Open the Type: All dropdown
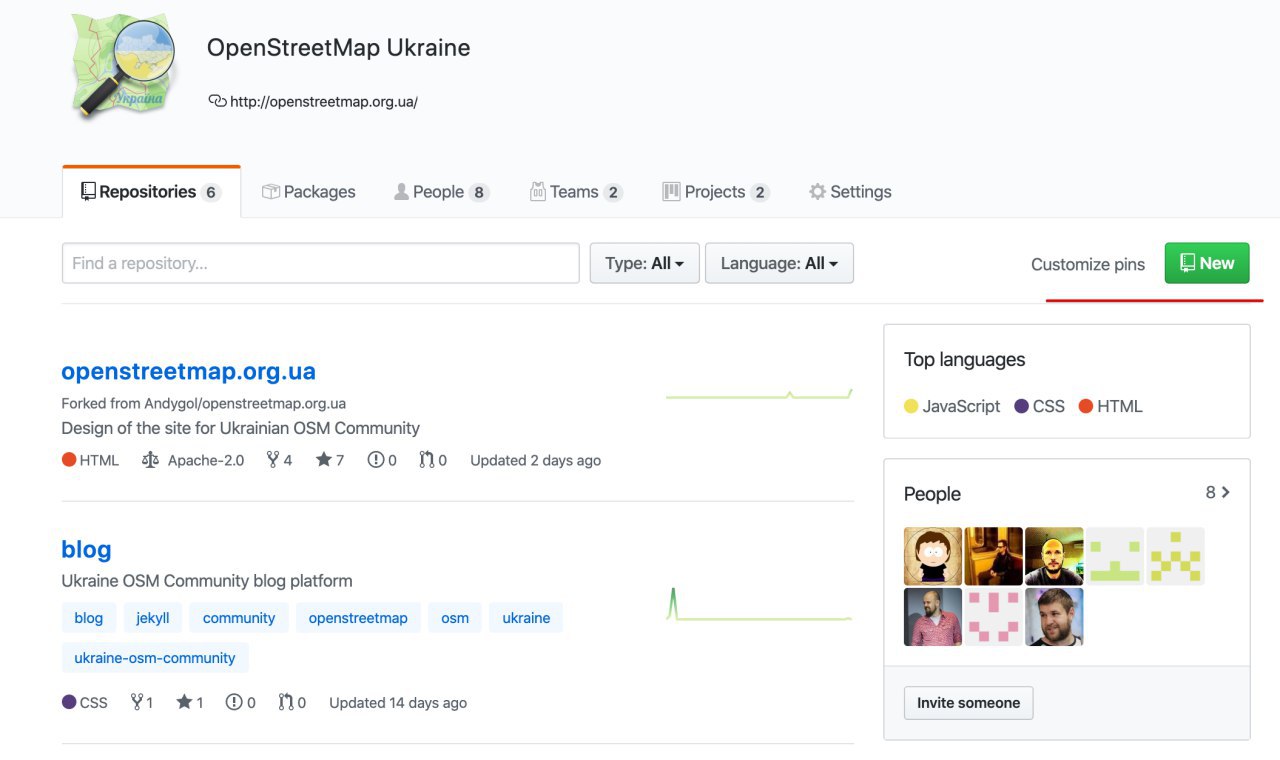 click(644, 263)
